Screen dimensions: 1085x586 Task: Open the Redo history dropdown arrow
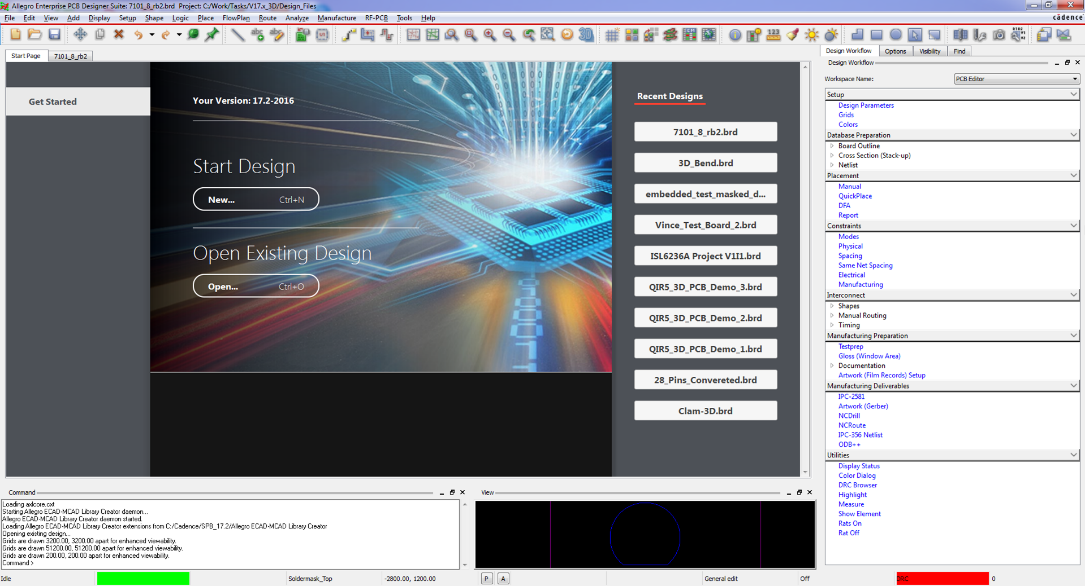(x=179, y=35)
